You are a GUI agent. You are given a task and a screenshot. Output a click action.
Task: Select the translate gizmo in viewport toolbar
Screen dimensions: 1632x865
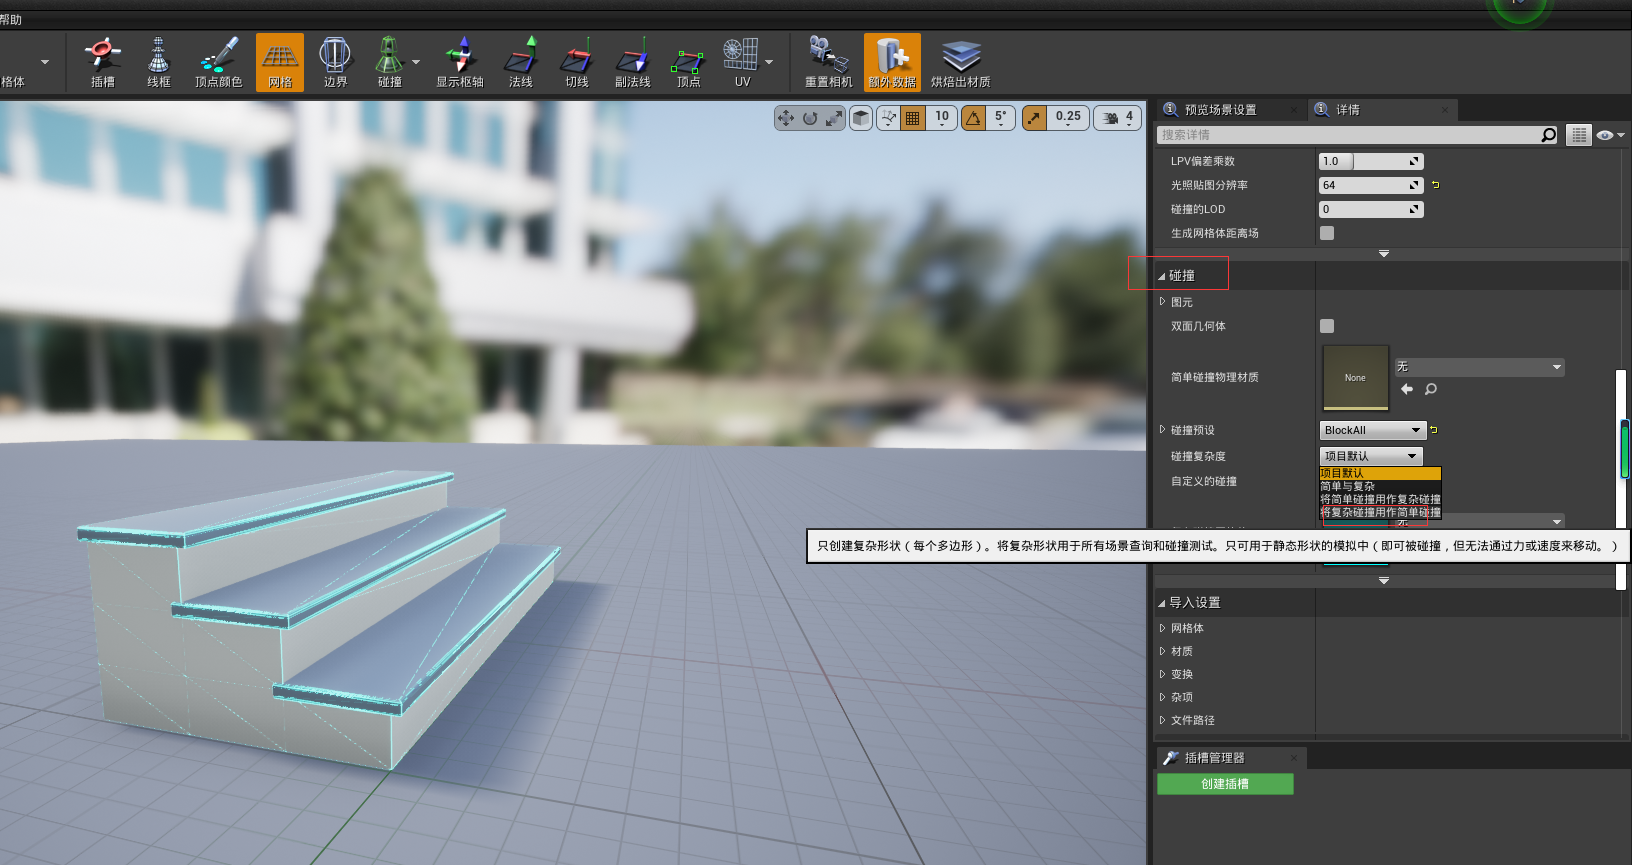tap(786, 118)
